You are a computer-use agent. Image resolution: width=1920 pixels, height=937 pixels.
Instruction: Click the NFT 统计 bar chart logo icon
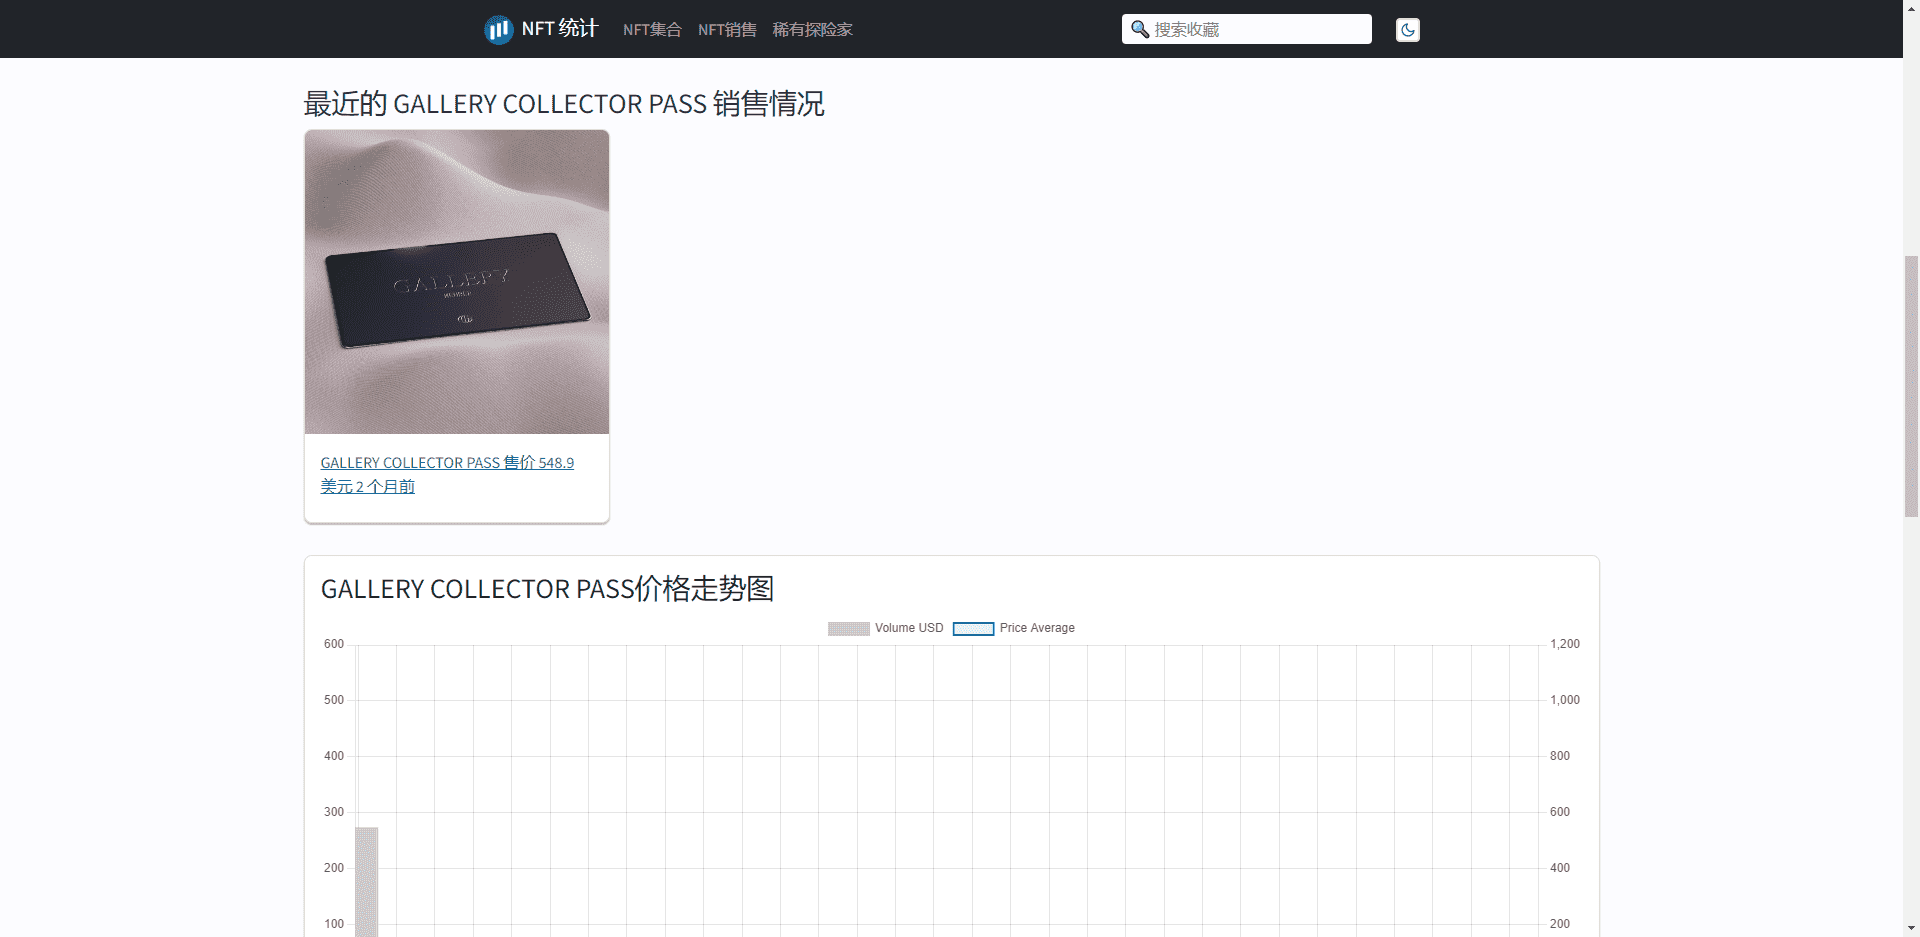[498, 29]
